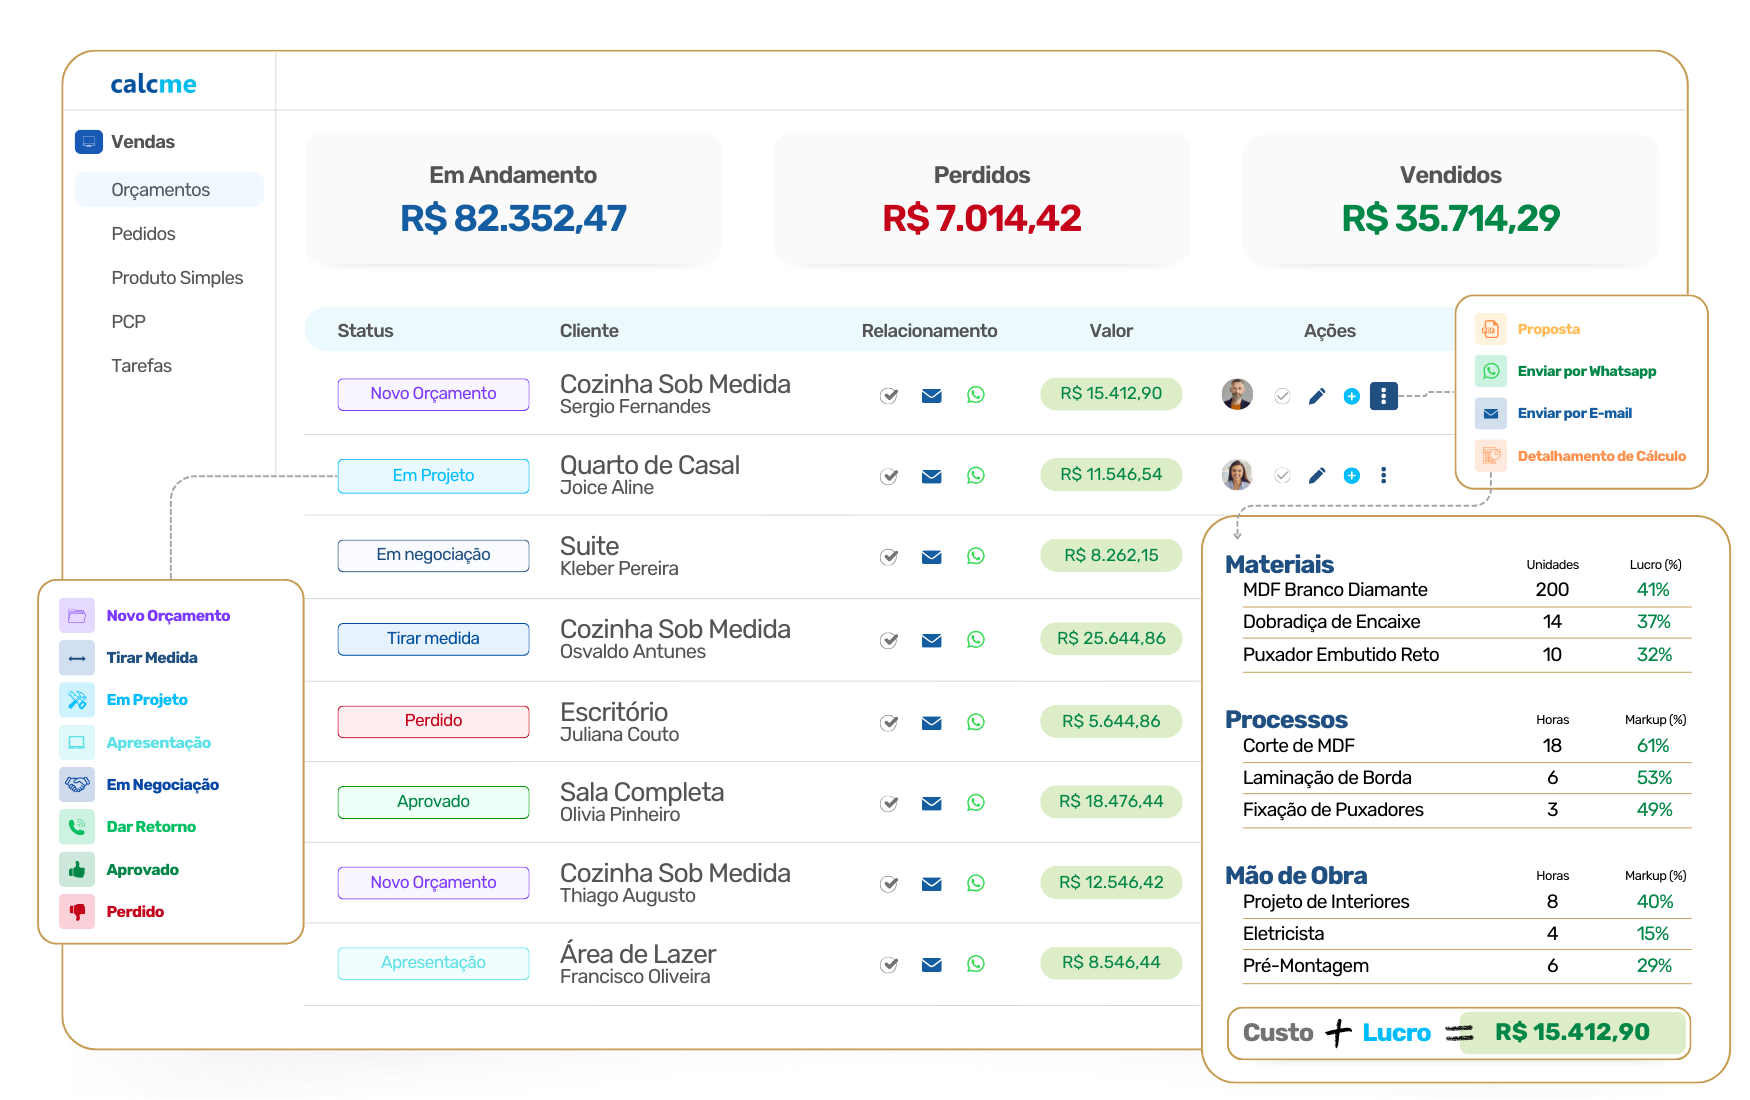Select Enviar por Whatsapp menu option
Screen dimensions: 1750x1100
tap(1586, 371)
